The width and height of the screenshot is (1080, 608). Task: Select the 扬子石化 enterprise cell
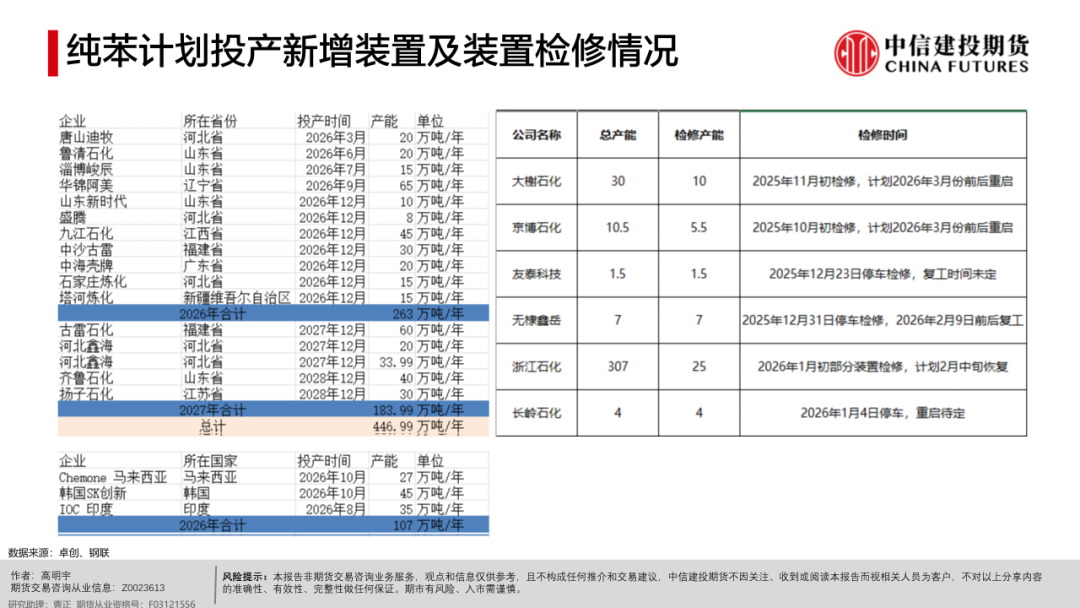coord(86,394)
